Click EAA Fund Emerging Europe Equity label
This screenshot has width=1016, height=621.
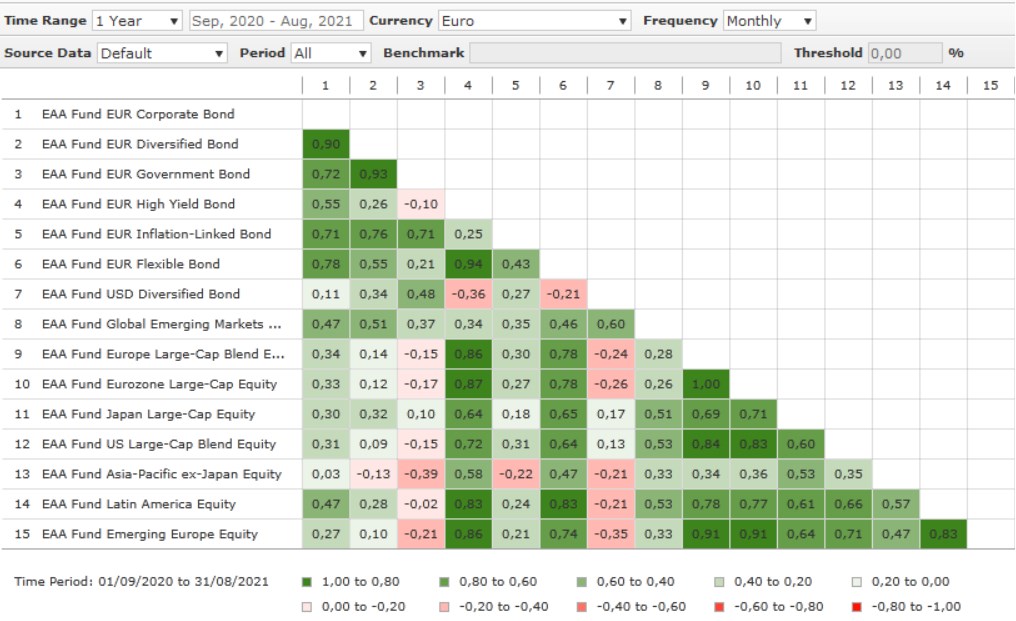[149, 534]
